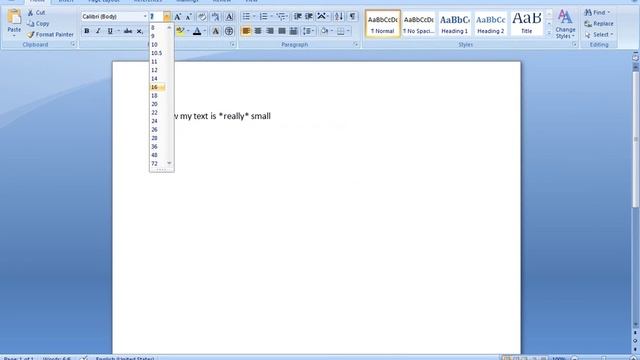The height and width of the screenshot is (360, 640).
Task: Launch the Styles pane launcher
Action: (x=574, y=44)
